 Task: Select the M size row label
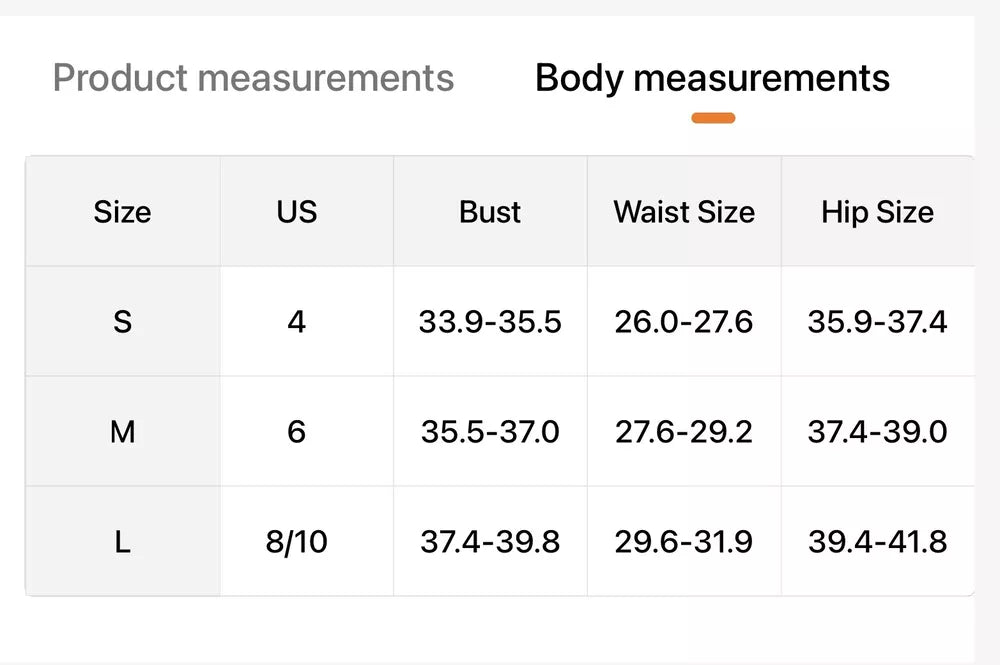click(122, 432)
